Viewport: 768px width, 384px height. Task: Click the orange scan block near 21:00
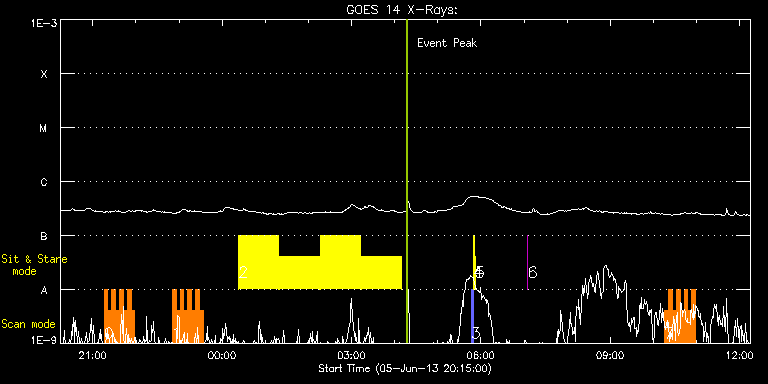[x=119, y=316]
